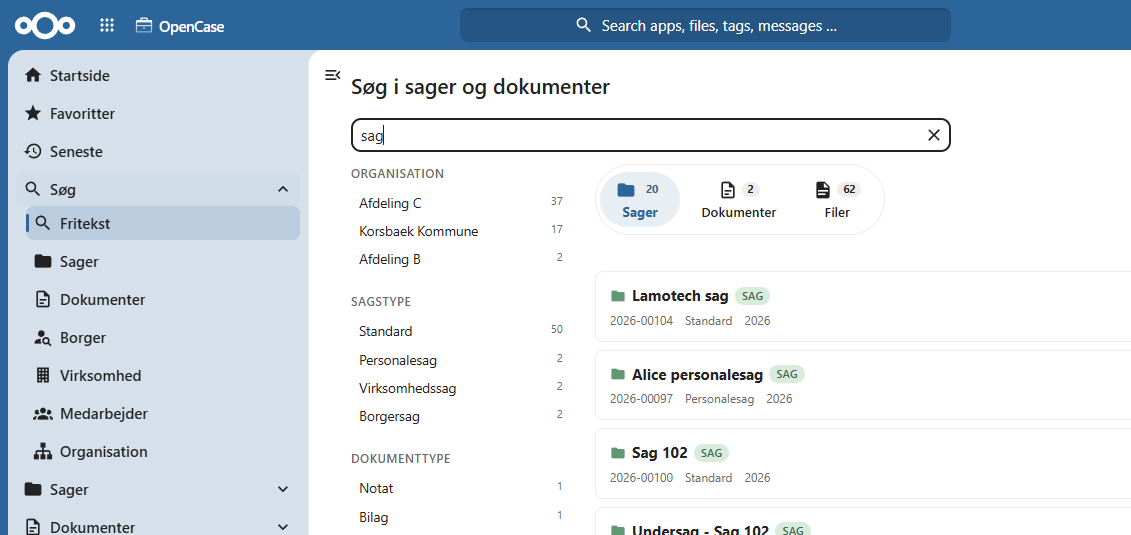Click the magnifier icon in global search
Image resolution: width=1131 pixels, height=535 pixels.
point(584,25)
